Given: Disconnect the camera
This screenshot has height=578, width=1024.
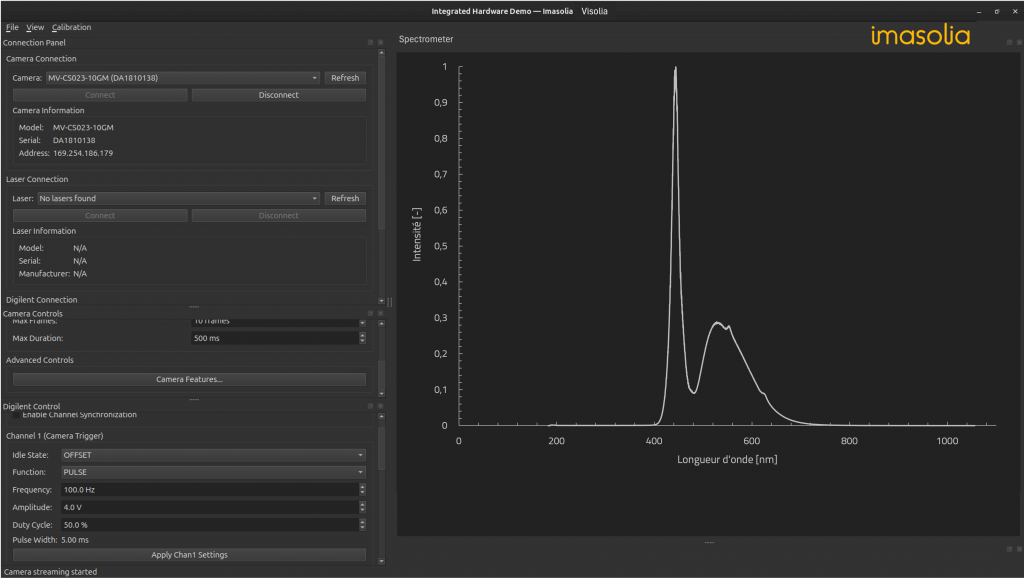Looking at the screenshot, I should [279, 95].
